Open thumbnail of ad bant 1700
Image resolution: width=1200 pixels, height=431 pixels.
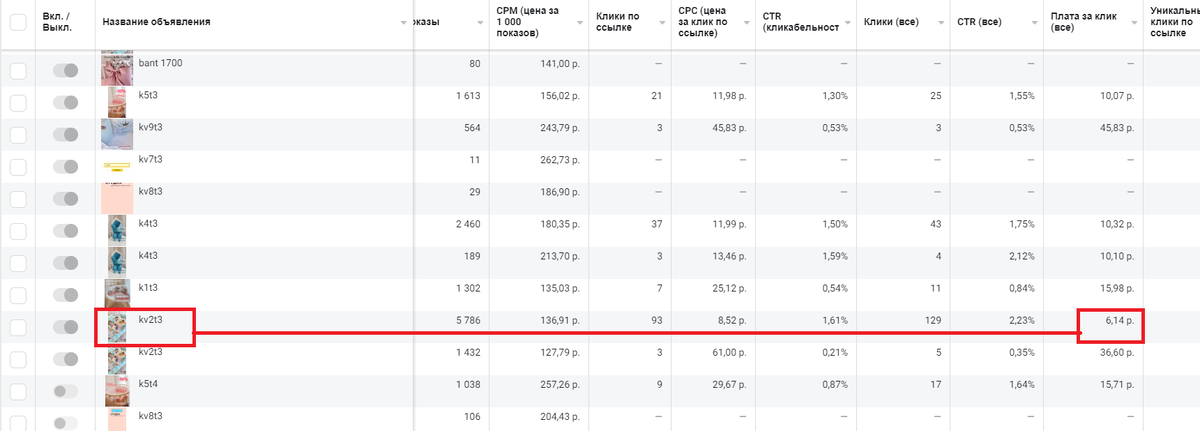tap(118, 68)
